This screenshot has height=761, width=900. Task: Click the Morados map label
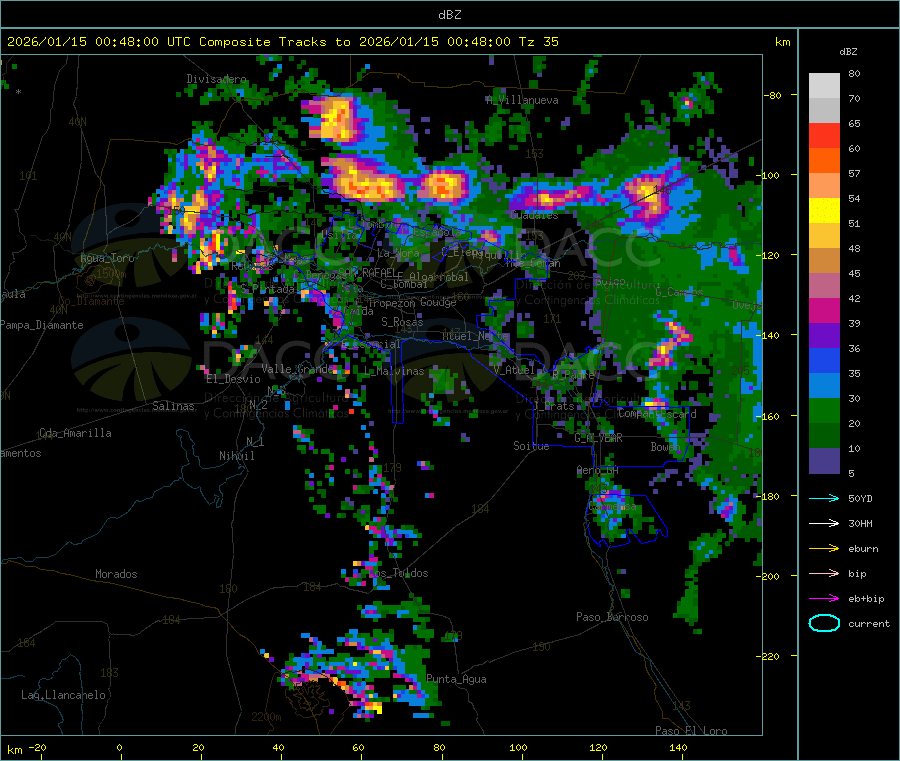click(116, 574)
